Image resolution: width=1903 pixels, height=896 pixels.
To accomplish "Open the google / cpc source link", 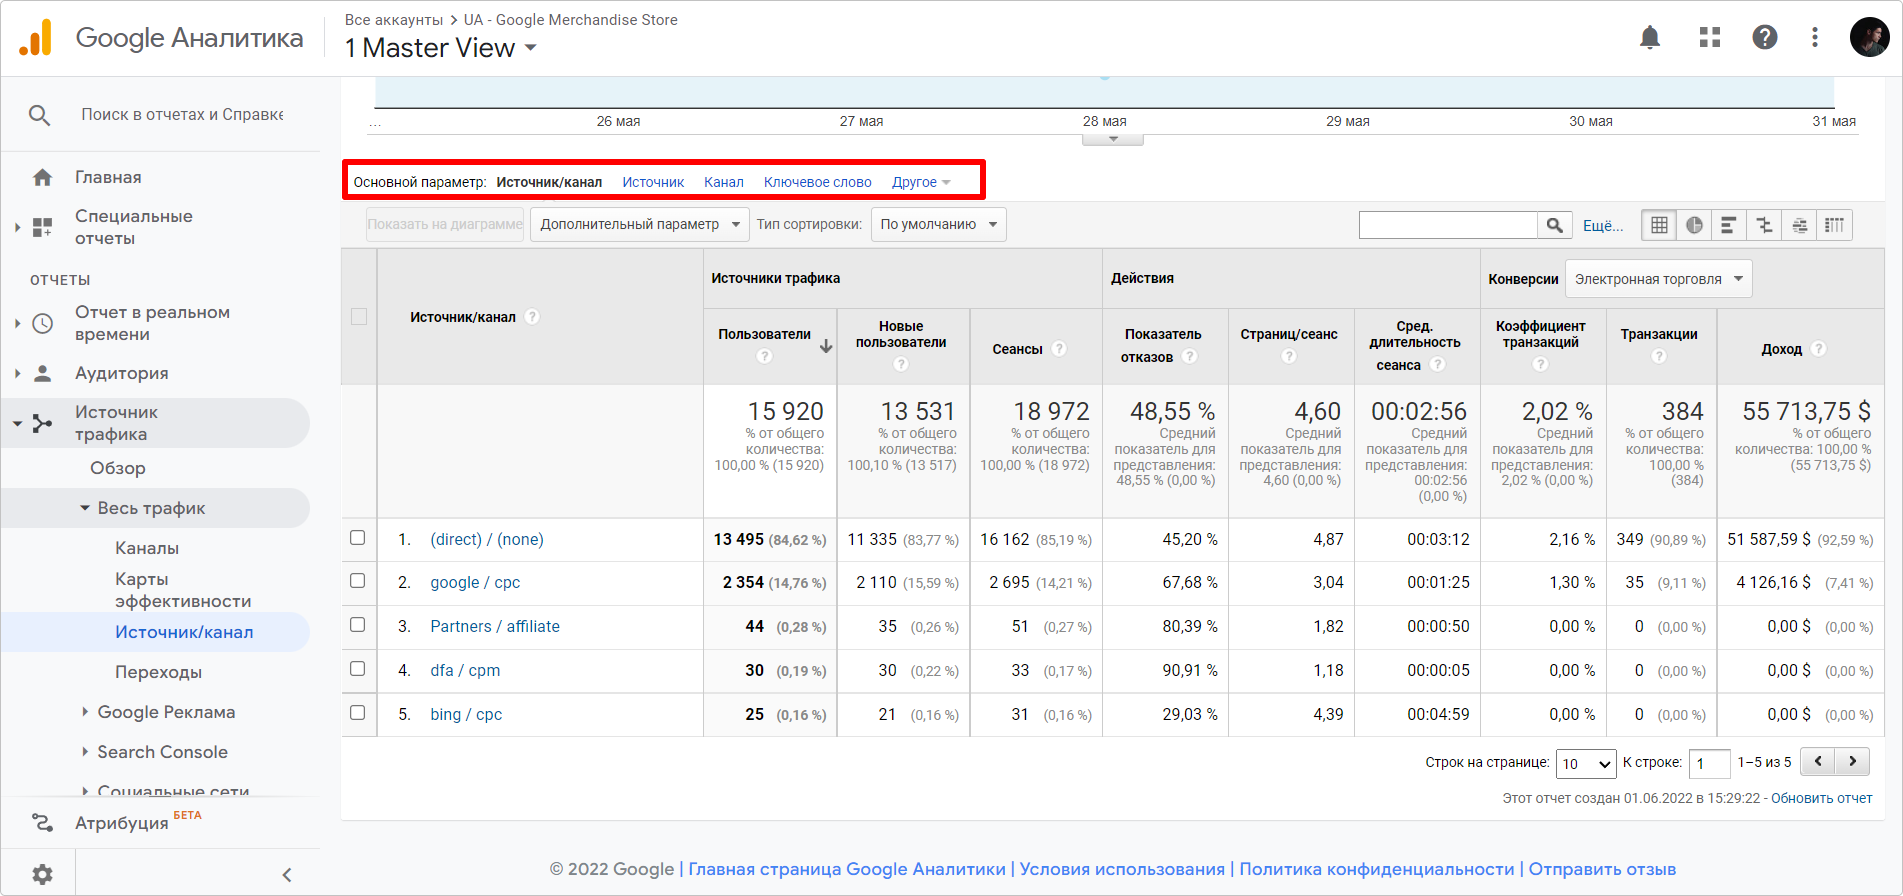I will (x=475, y=582).
